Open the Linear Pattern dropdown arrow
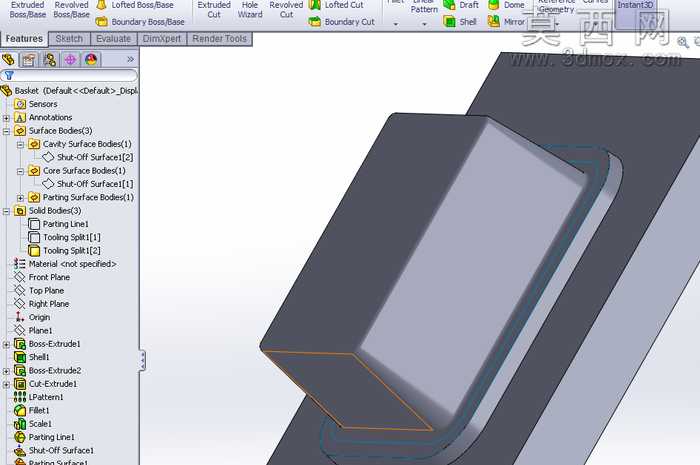 coord(424,24)
